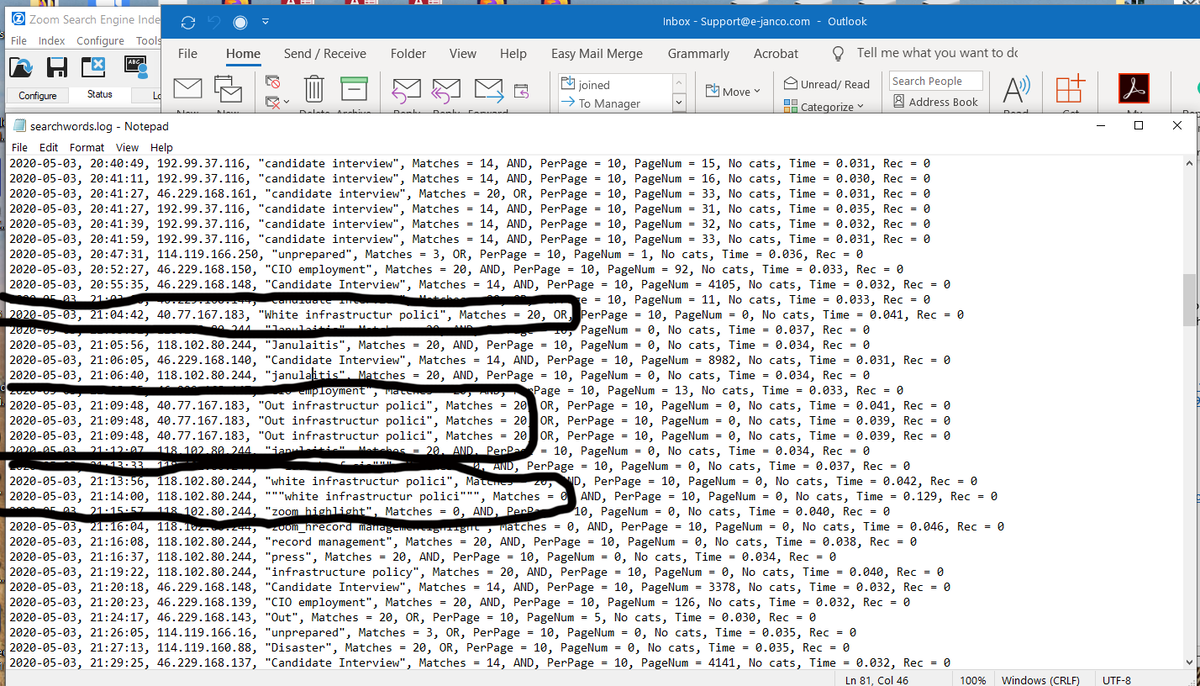
Task: Click the Forward icon in Outlook
Action: (x=488, y=92)
